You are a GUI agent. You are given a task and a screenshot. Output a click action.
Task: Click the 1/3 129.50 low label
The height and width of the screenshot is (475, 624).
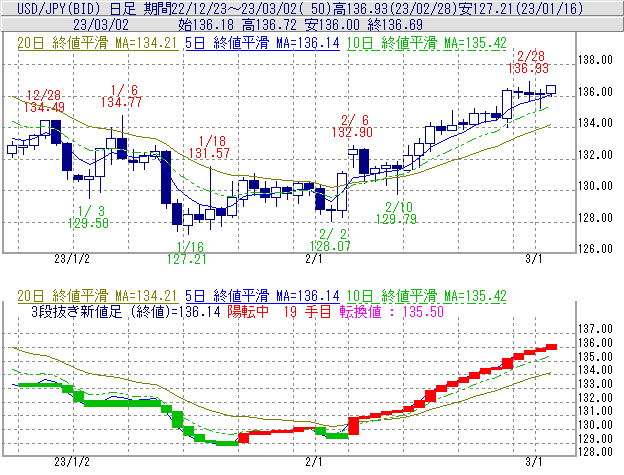point(88,217)
